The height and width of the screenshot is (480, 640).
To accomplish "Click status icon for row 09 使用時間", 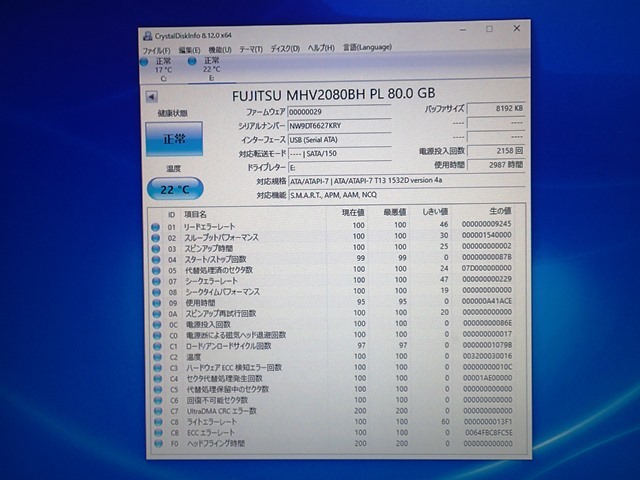I will tap(157, 303).
